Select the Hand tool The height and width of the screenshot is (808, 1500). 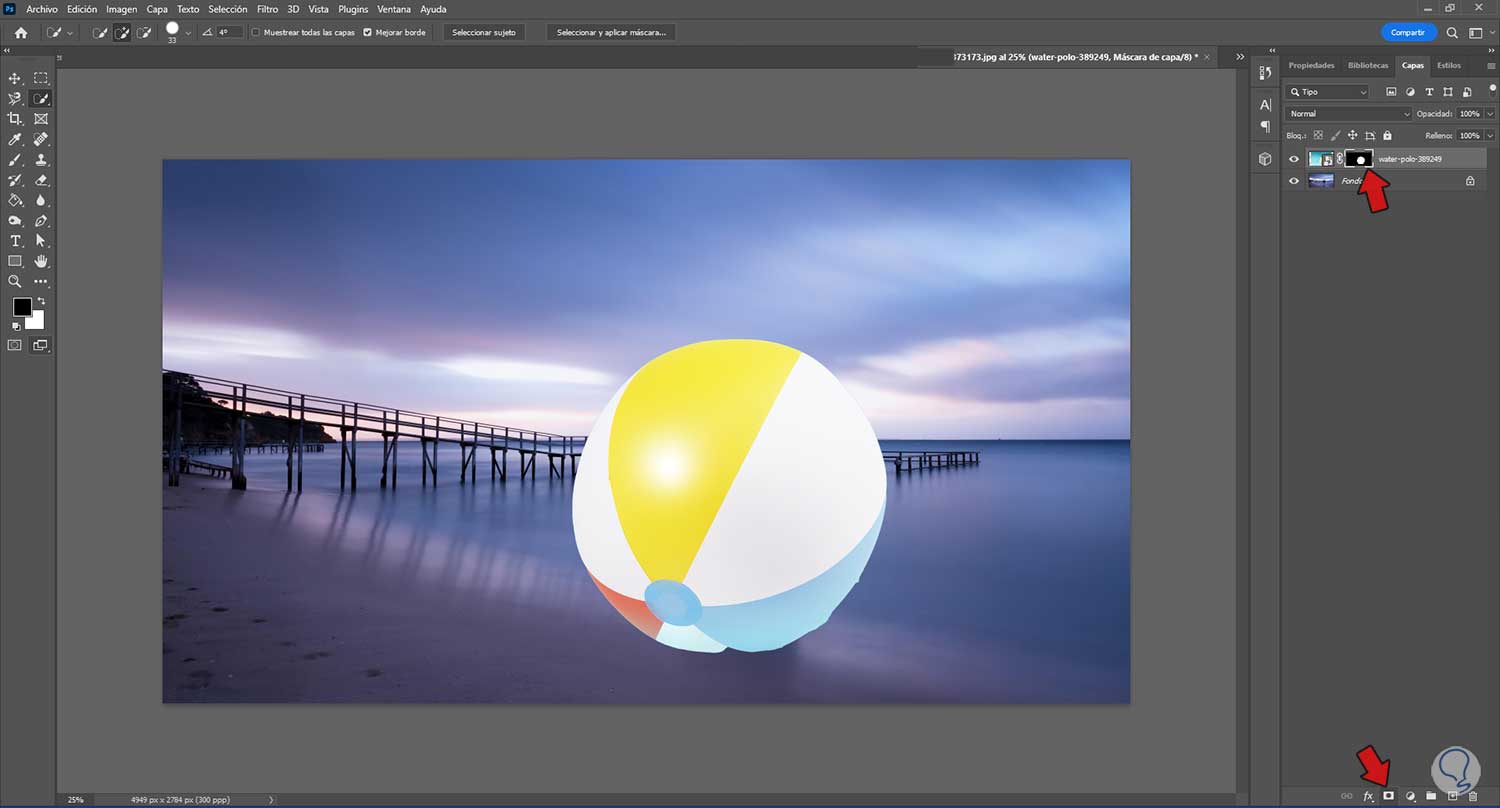click(x=41, y=261)
